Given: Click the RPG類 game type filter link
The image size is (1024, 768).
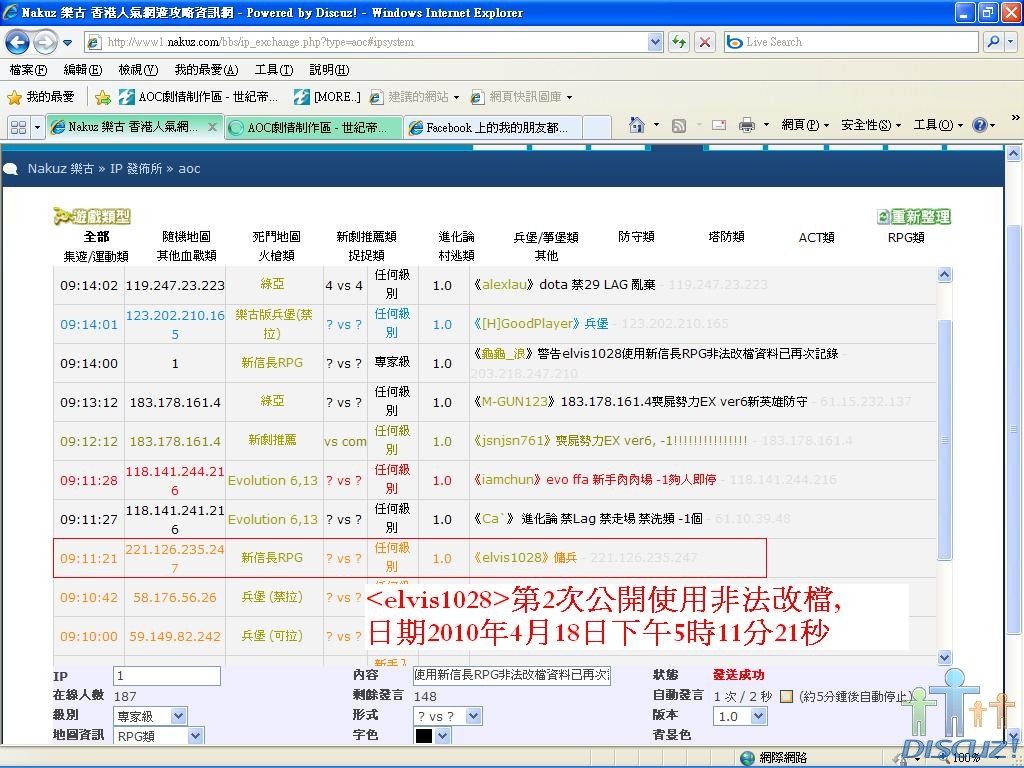Looking at the screenshot, I should [x=905, y=237].
